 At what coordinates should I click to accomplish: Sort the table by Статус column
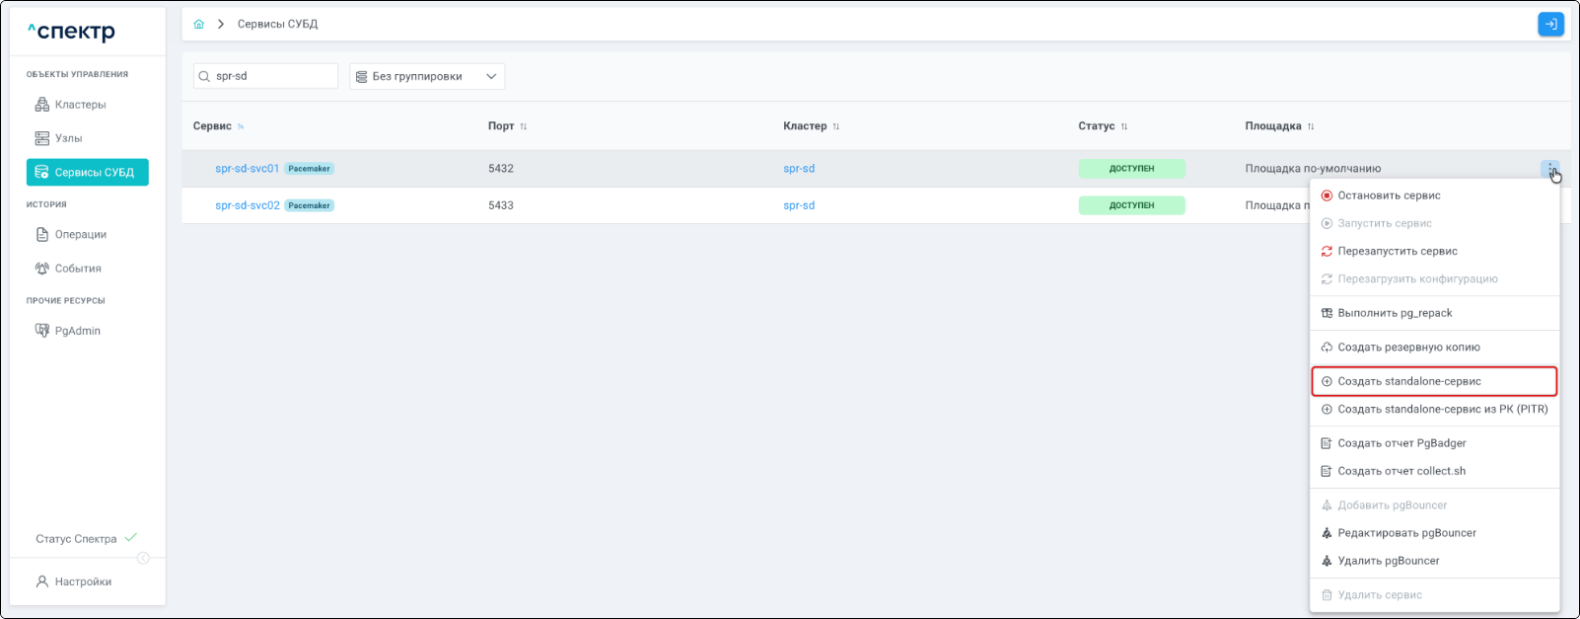(x=1124, y=127)
